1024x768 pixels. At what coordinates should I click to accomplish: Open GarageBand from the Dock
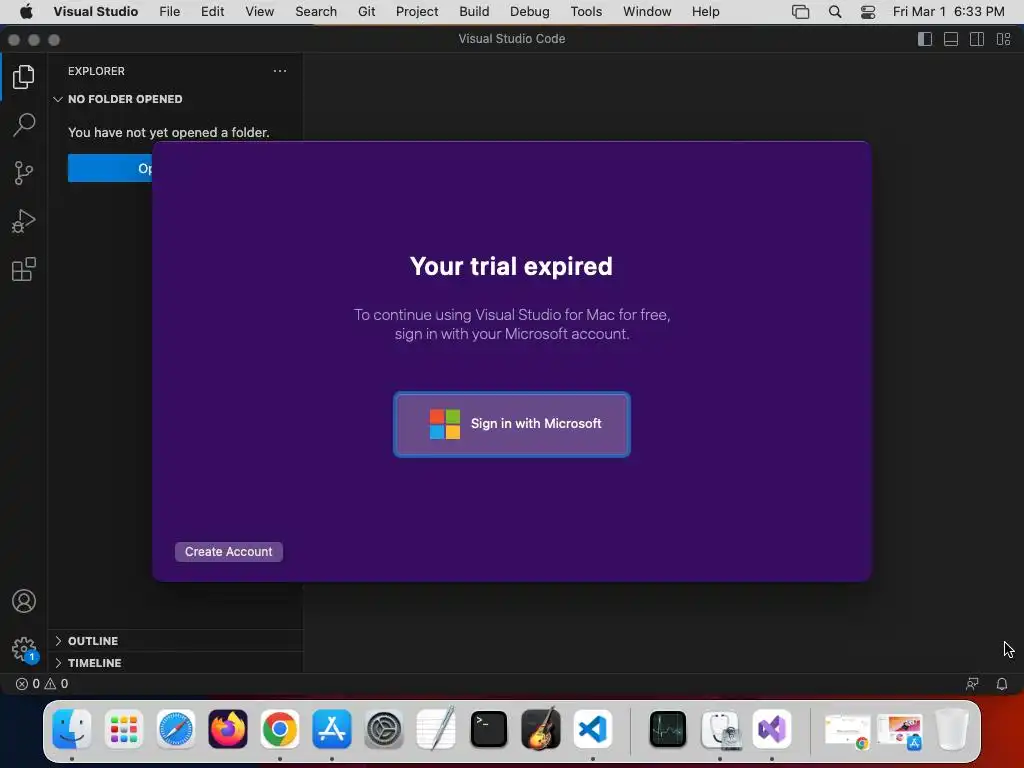click(541, 729)
